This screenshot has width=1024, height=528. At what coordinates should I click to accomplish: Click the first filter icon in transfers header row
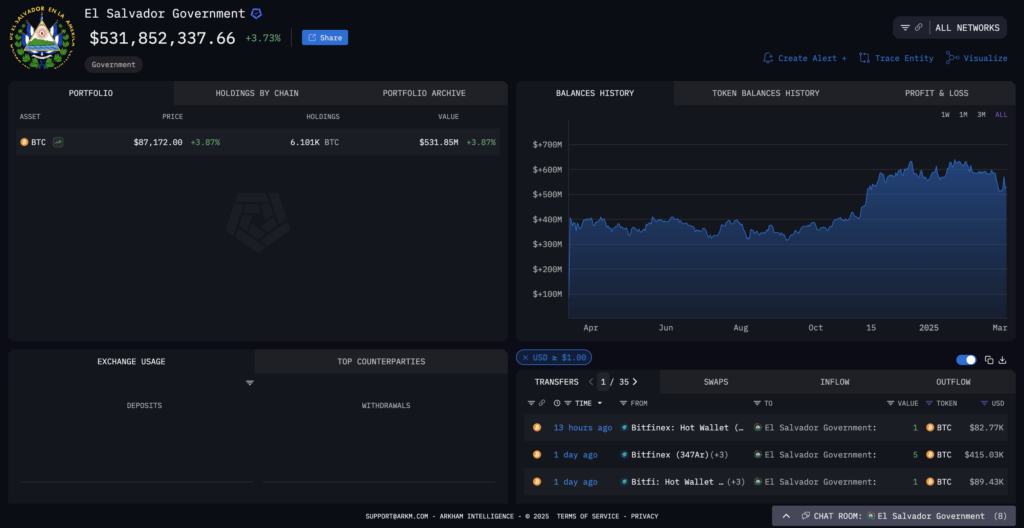(x=531, y=403)
